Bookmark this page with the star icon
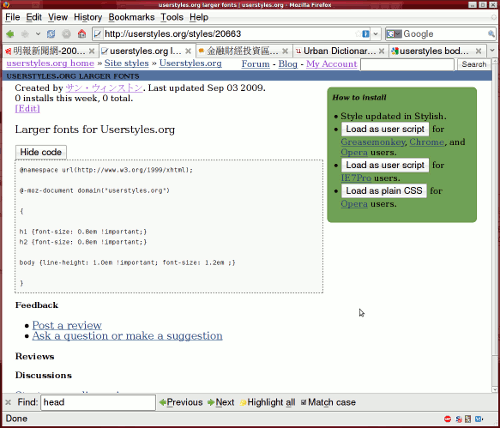Screen dimensions: 500x428 click(x=358, y=34)
